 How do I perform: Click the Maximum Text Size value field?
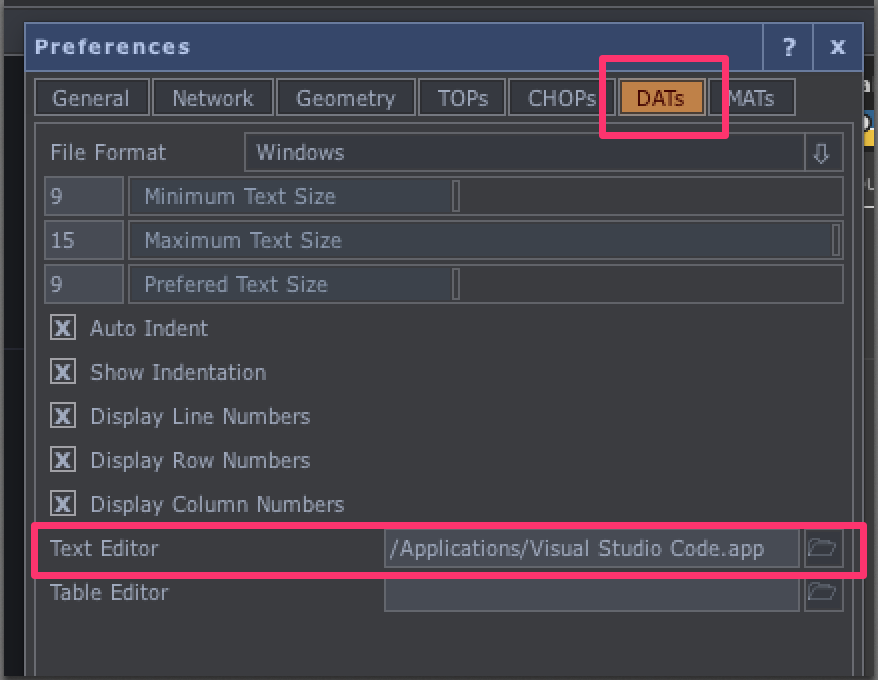click(x=84, y=241)
